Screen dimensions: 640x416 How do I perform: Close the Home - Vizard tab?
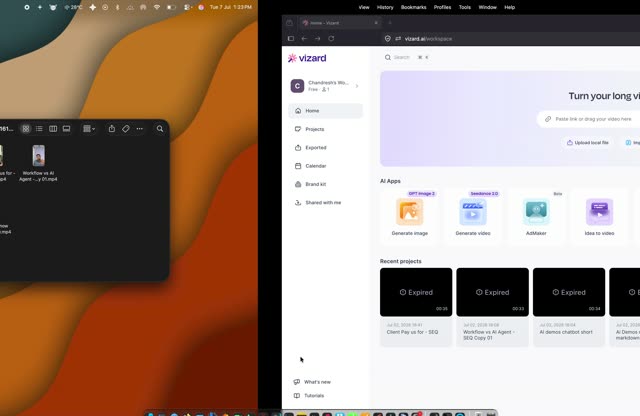(x=376, y=23)
